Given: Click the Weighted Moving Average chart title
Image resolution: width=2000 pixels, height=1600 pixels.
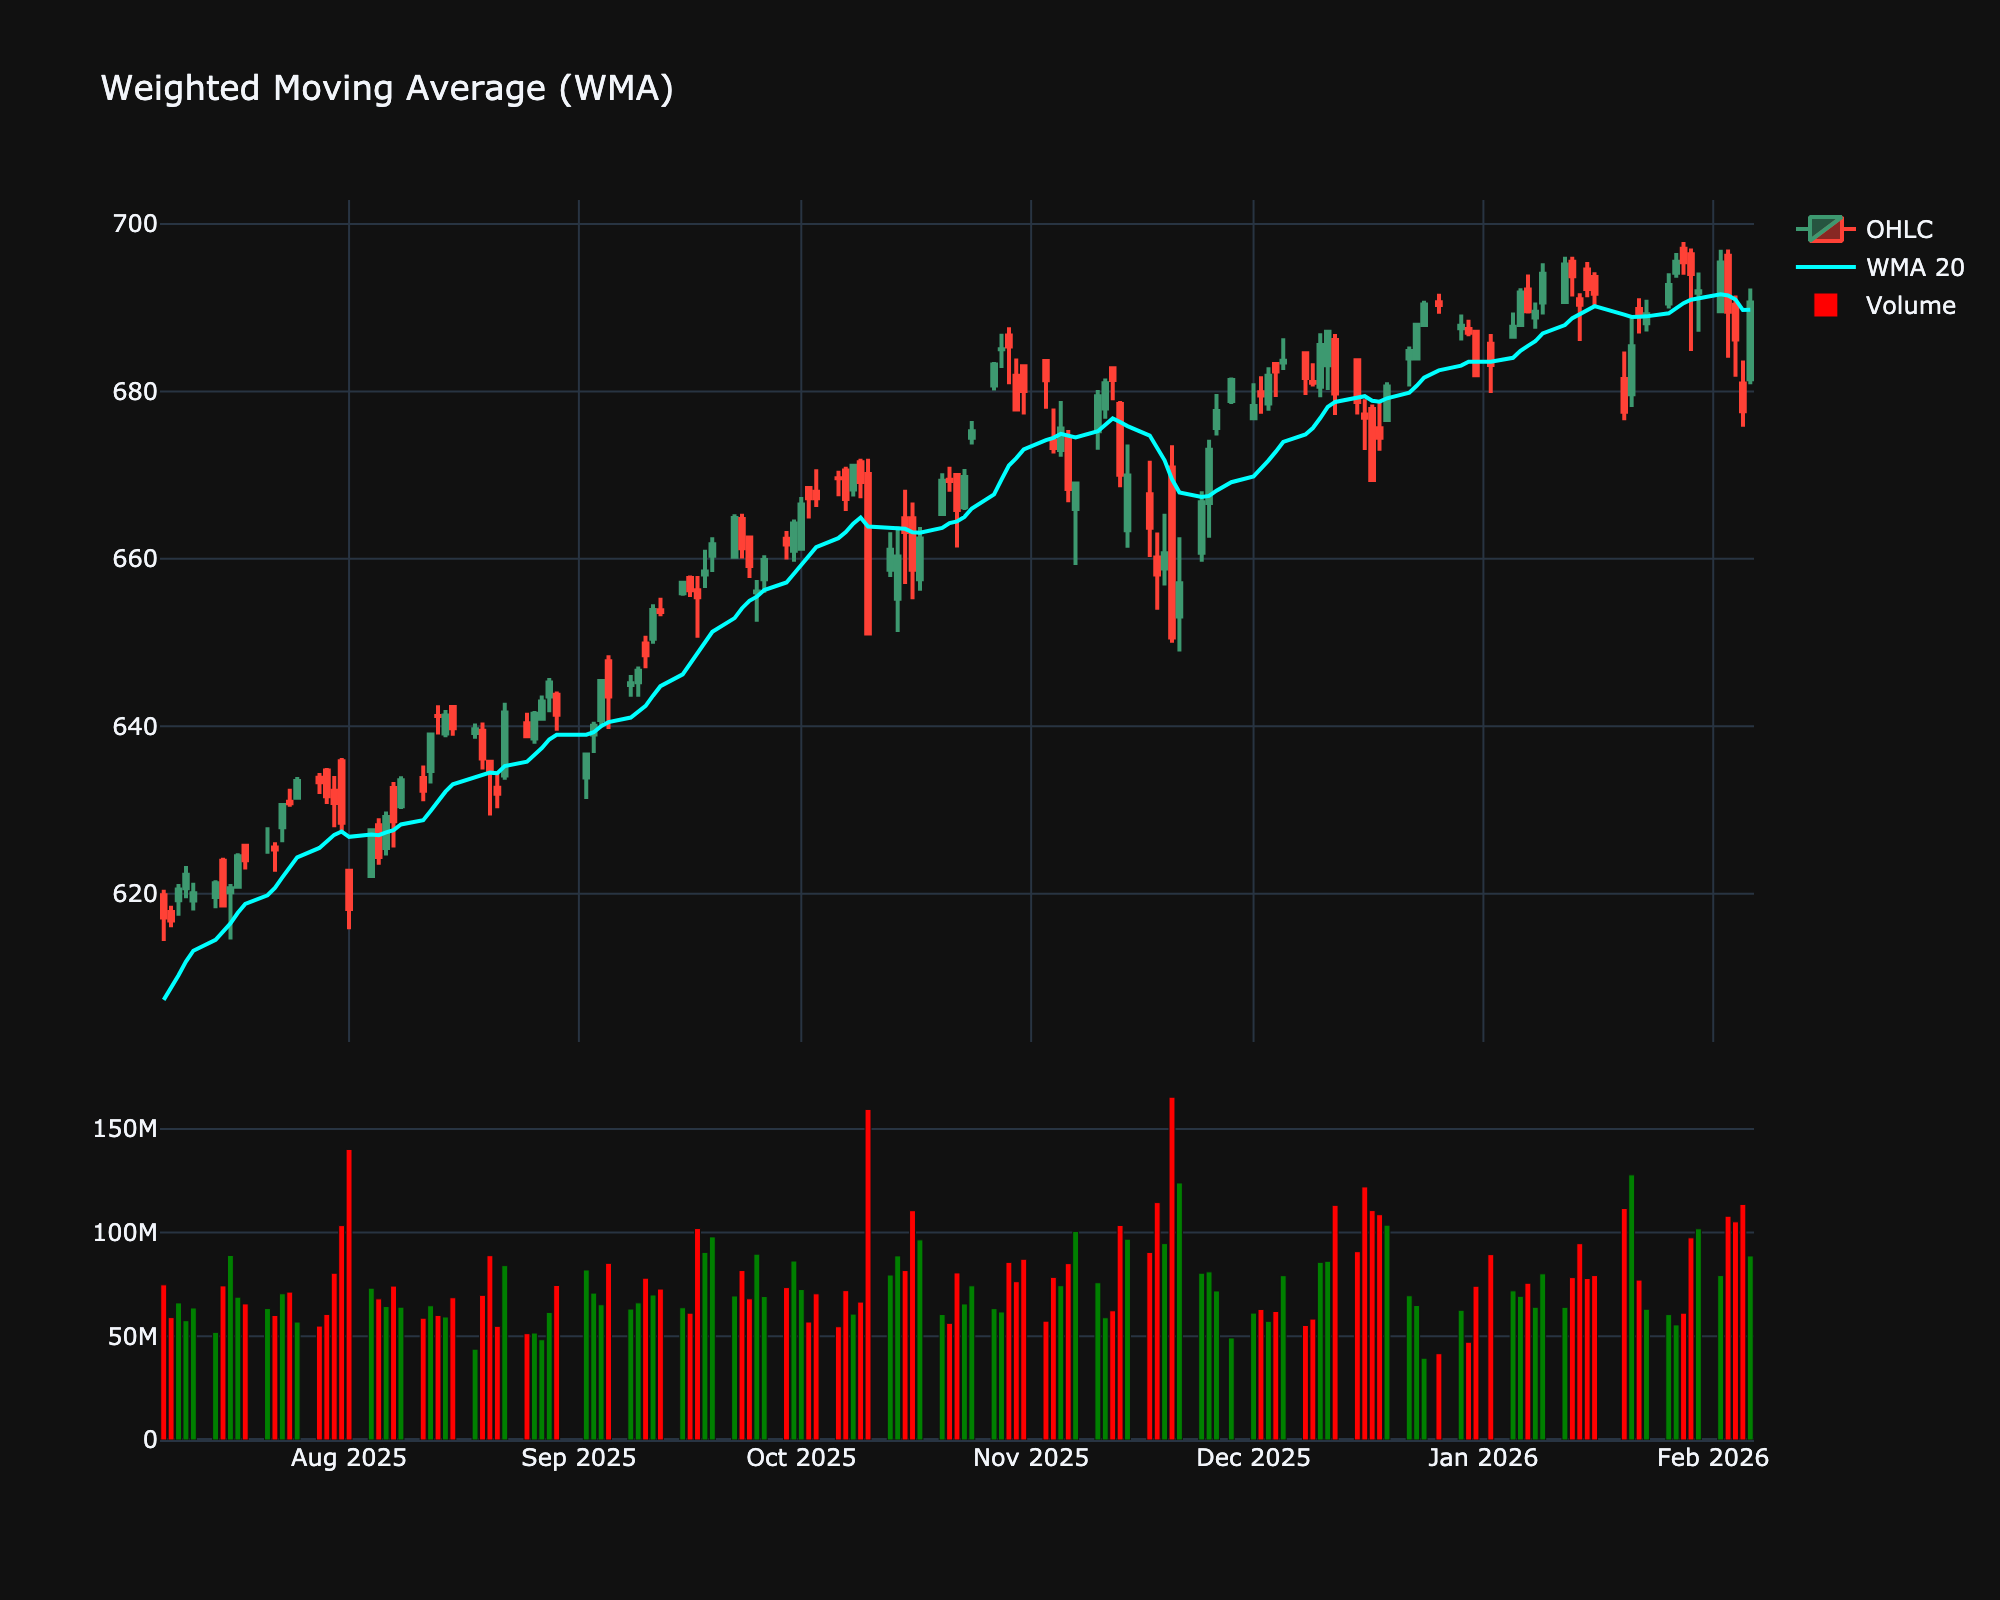Looking at the screenshot, I should click(387, 89).
